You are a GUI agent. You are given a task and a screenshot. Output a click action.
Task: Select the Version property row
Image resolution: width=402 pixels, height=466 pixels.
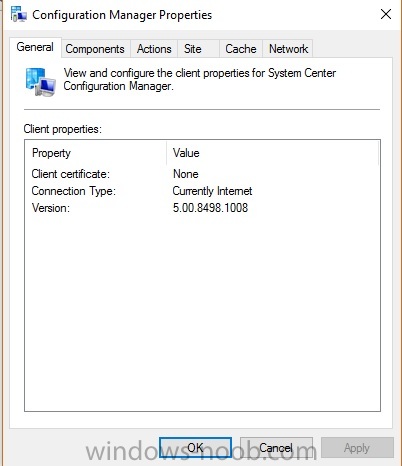click(202, 208)
